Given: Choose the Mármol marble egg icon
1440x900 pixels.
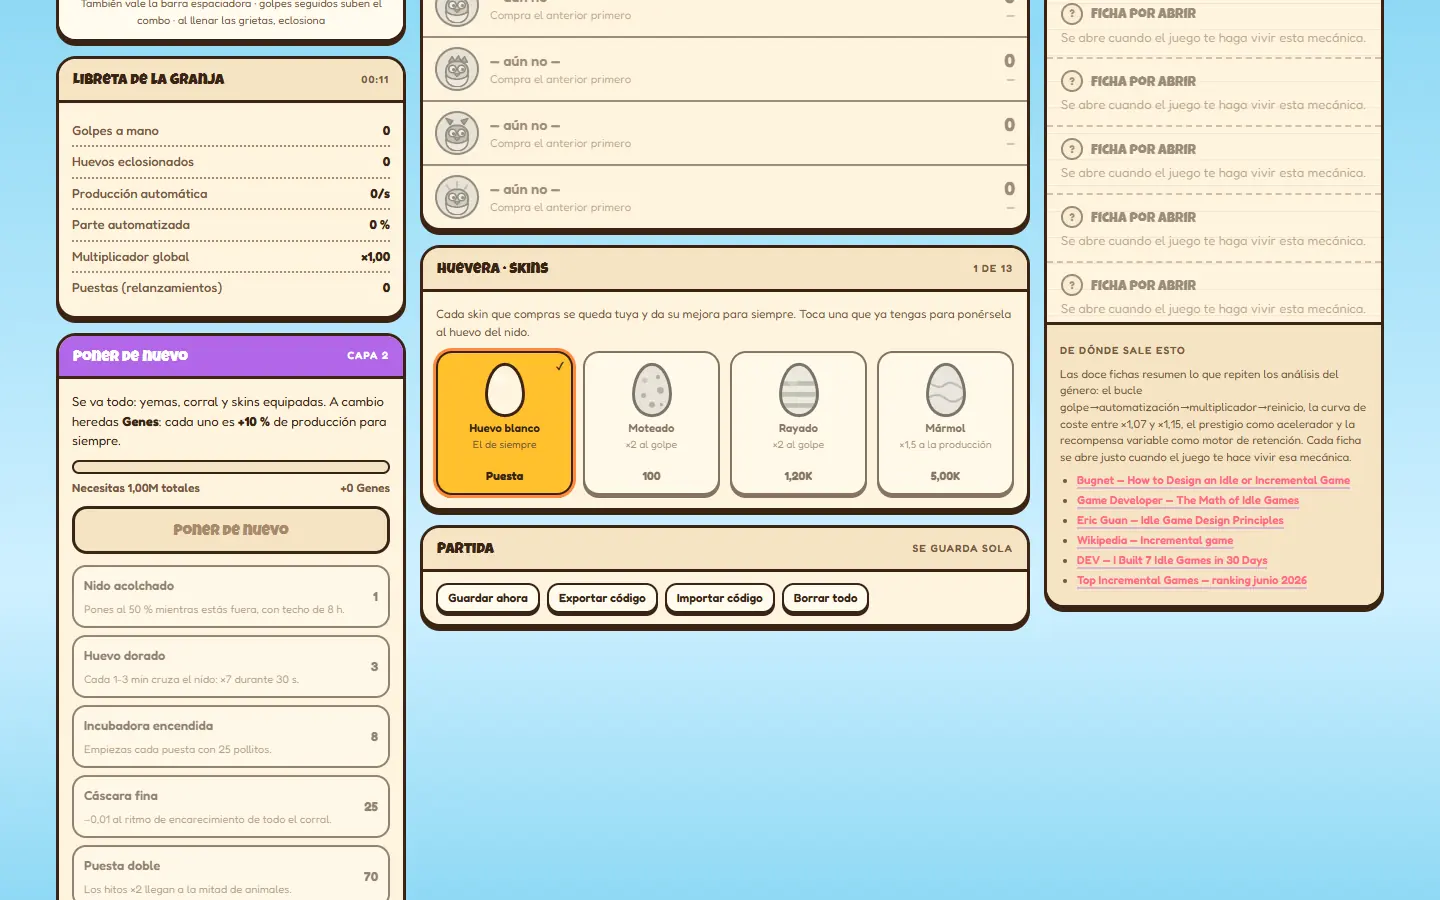Looking at the screenshot, I should tap(945, 390).
